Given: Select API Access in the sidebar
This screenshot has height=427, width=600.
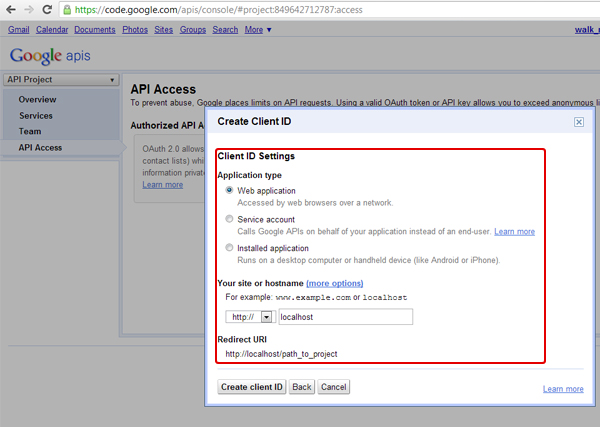Looking at the screenshot, I should click(x=40, y=148).
